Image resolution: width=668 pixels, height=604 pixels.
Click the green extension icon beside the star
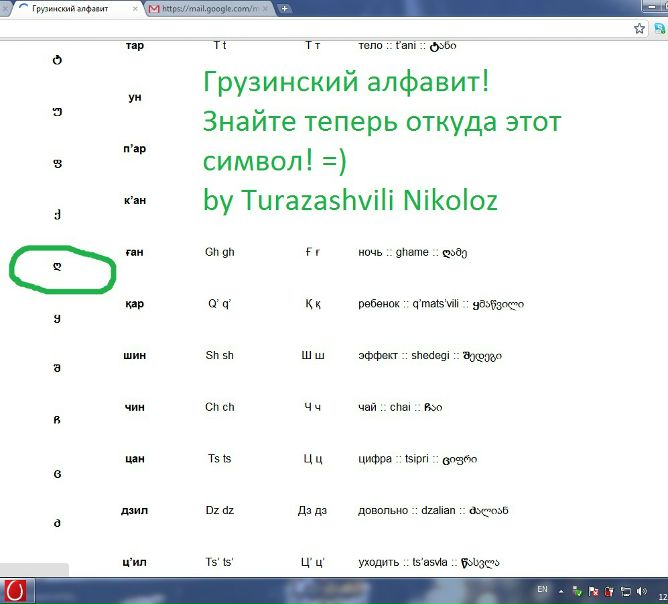pyautogui.click(x=657, y=29)
